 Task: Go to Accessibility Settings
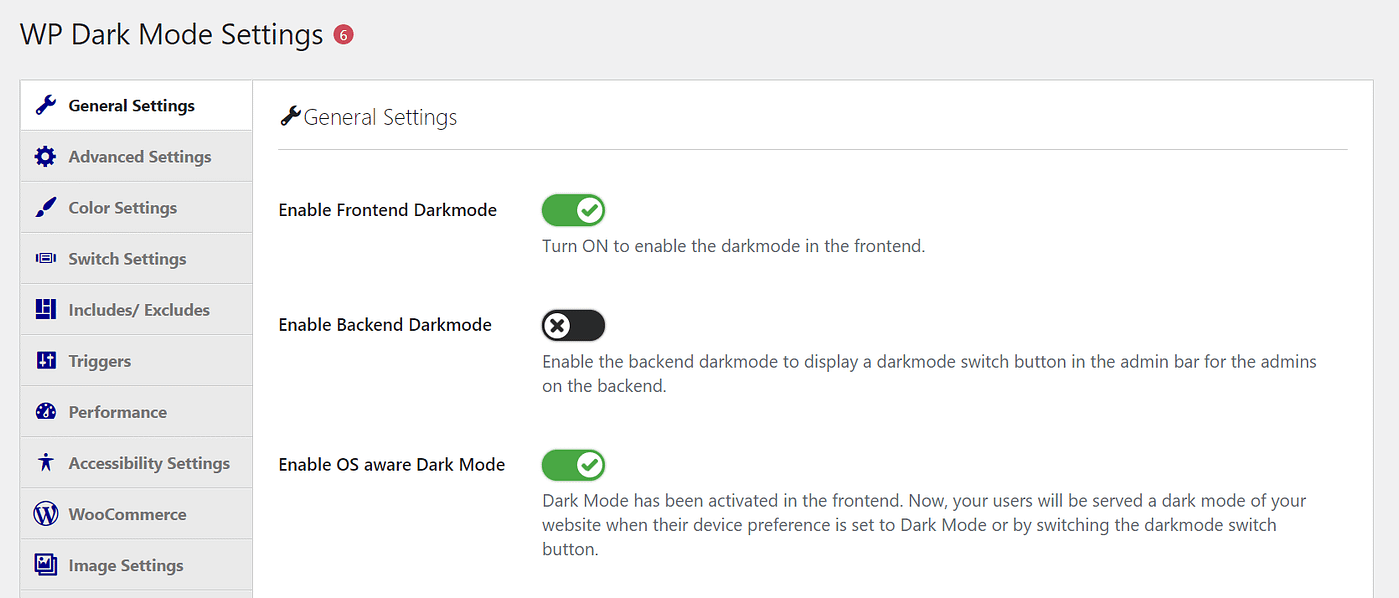click(148, 462)
